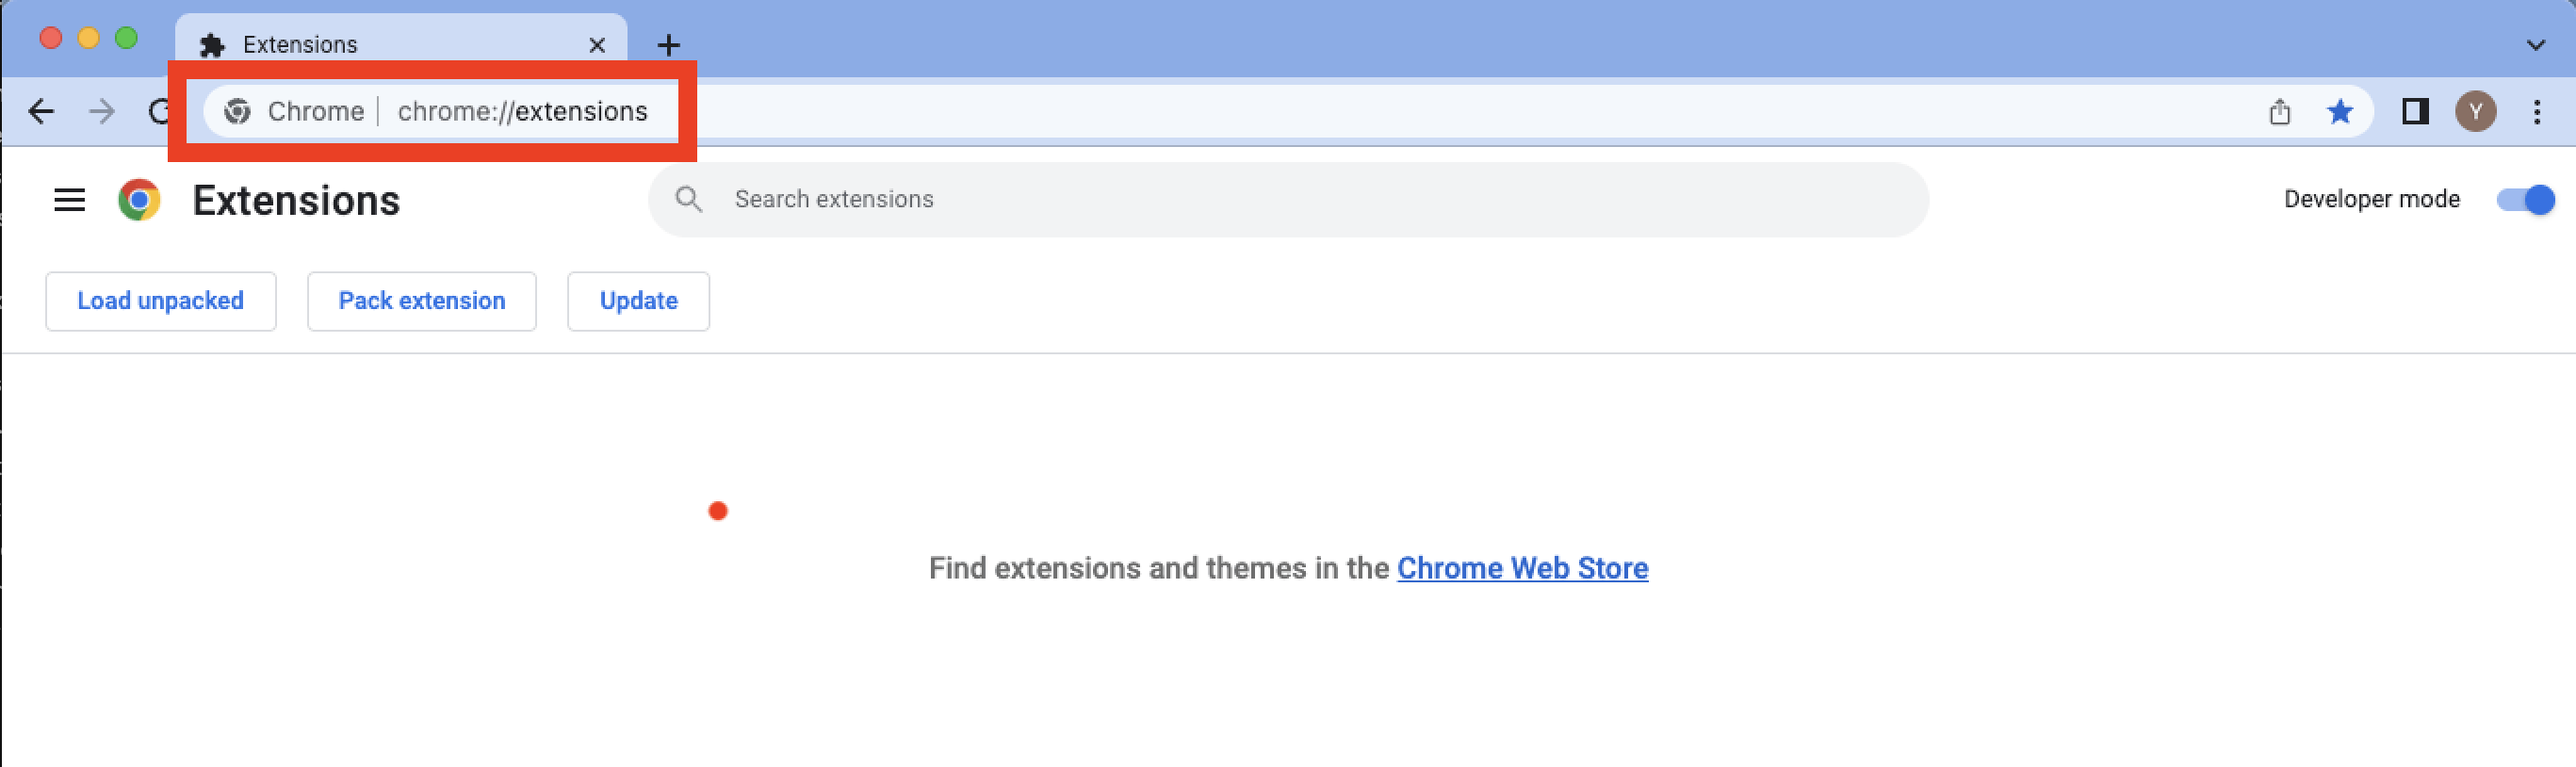Expand the tab search chevron
The width and height of the screenshot is (2576, 767).
coord(2535,45)
